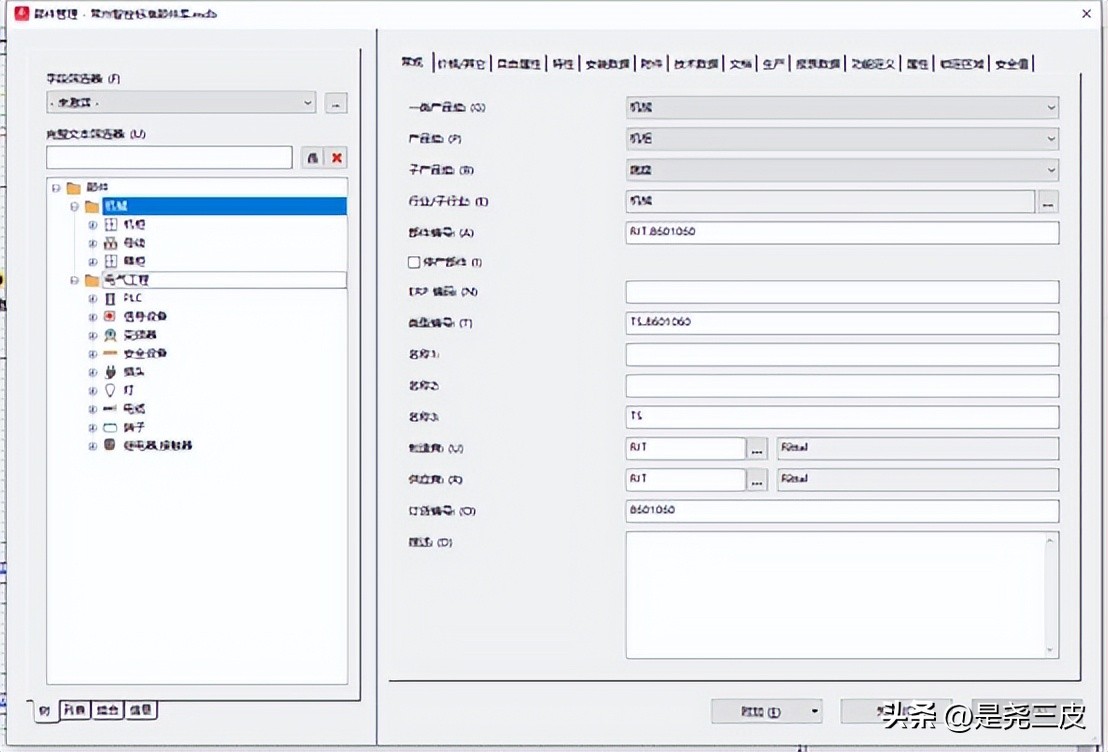The image size is (1108, 752).
Task: Click the order number field 8601050
Action: coord(842,510)
